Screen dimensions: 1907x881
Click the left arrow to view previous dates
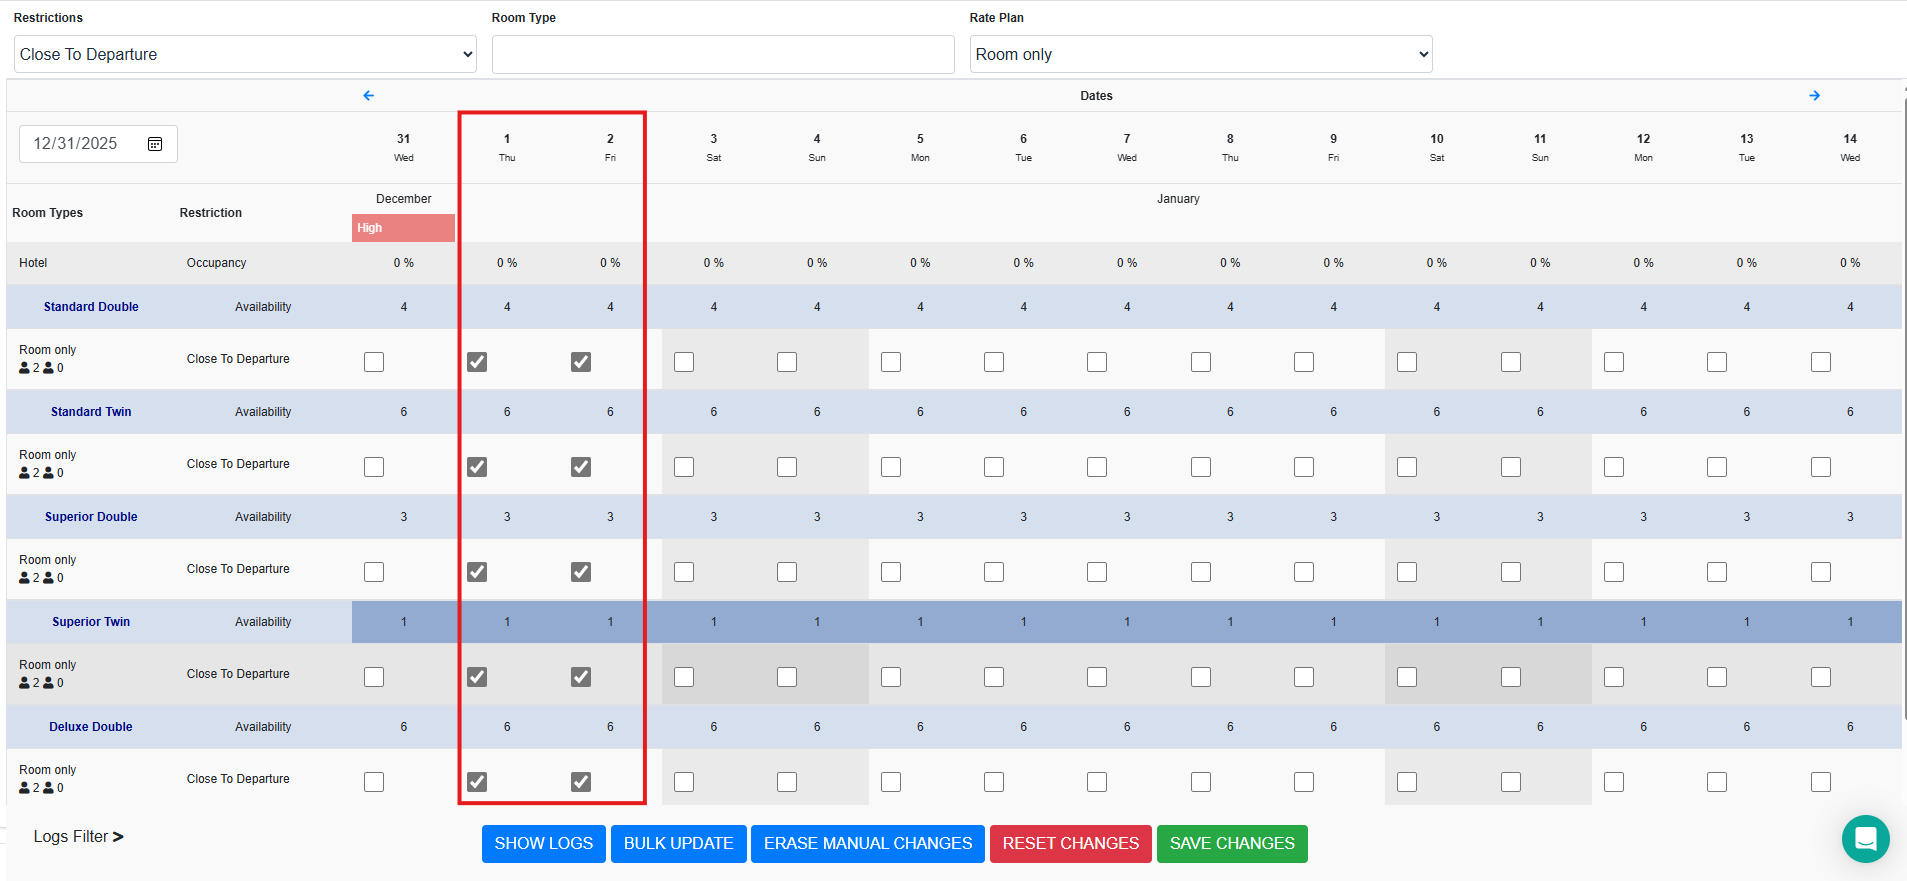coord(369,96)
